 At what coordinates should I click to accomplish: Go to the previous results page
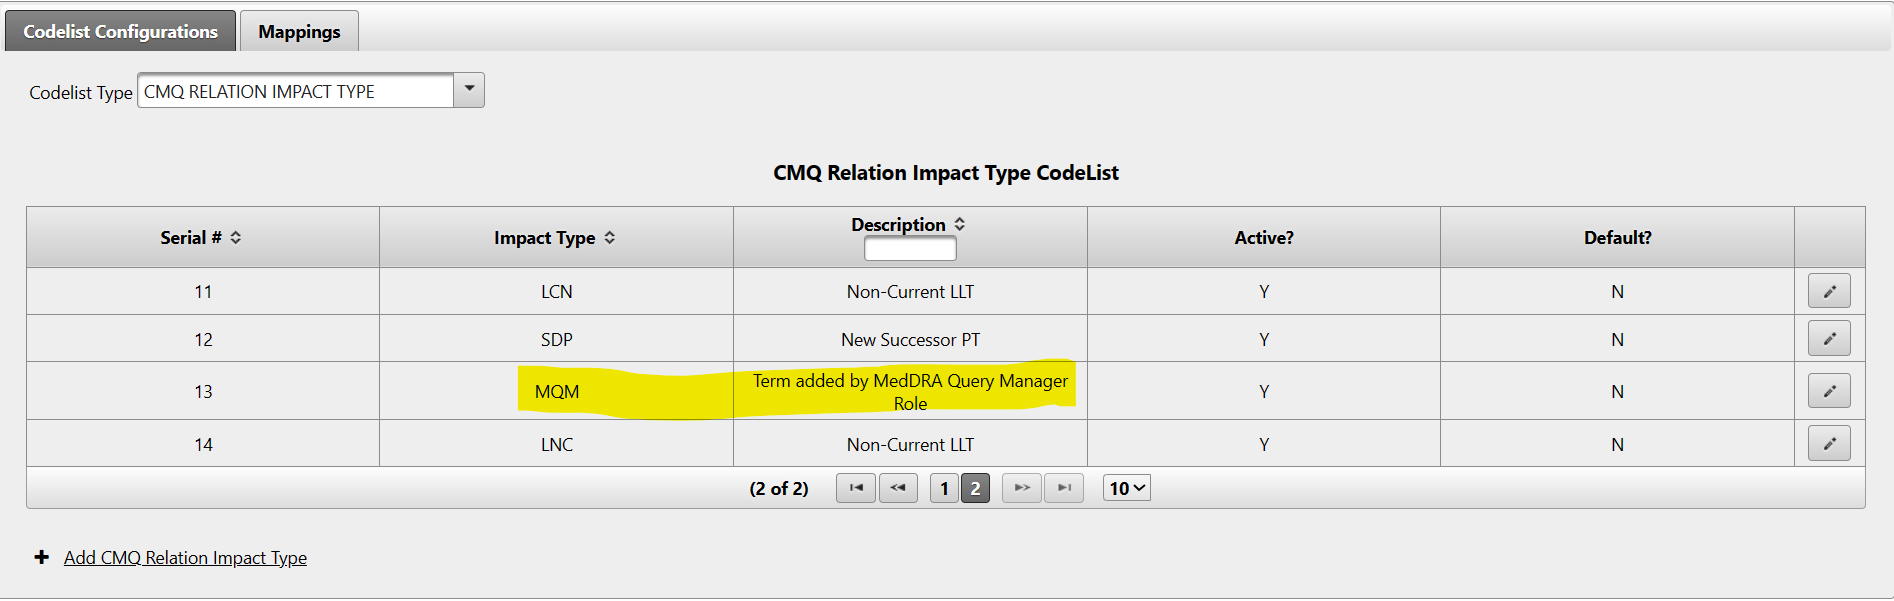pos(898,487)
